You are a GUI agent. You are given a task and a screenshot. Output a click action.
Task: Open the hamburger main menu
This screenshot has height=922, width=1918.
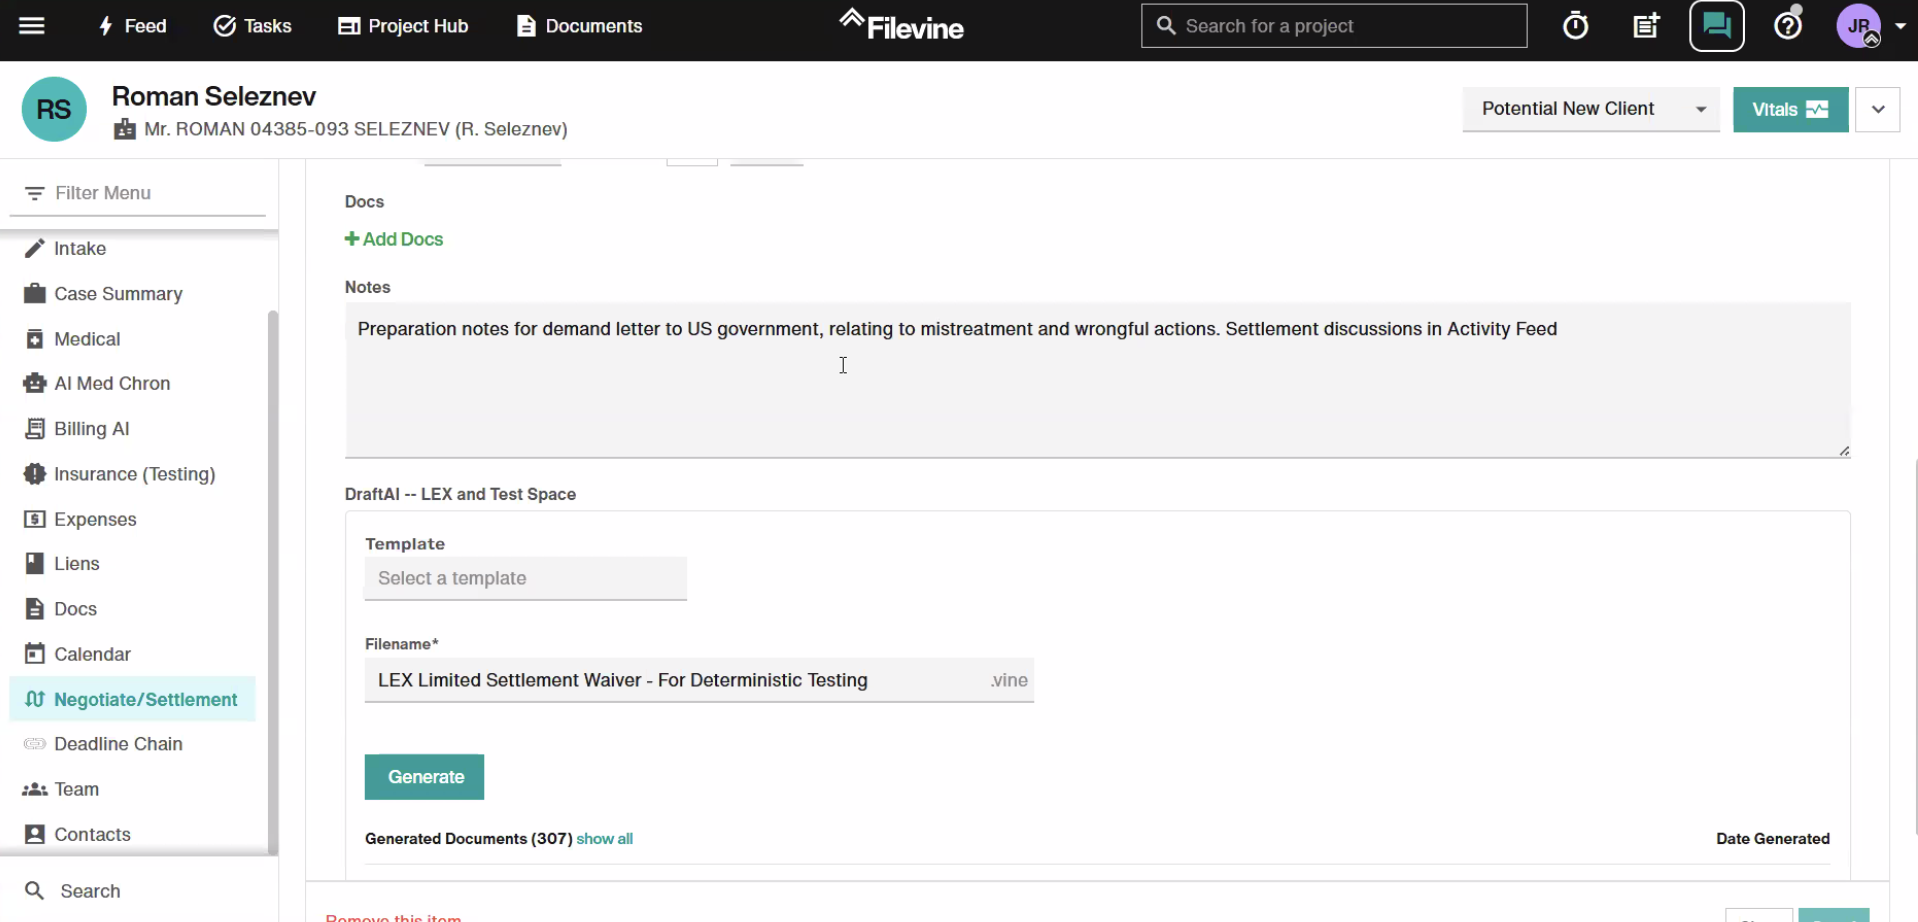coord(32,26)
